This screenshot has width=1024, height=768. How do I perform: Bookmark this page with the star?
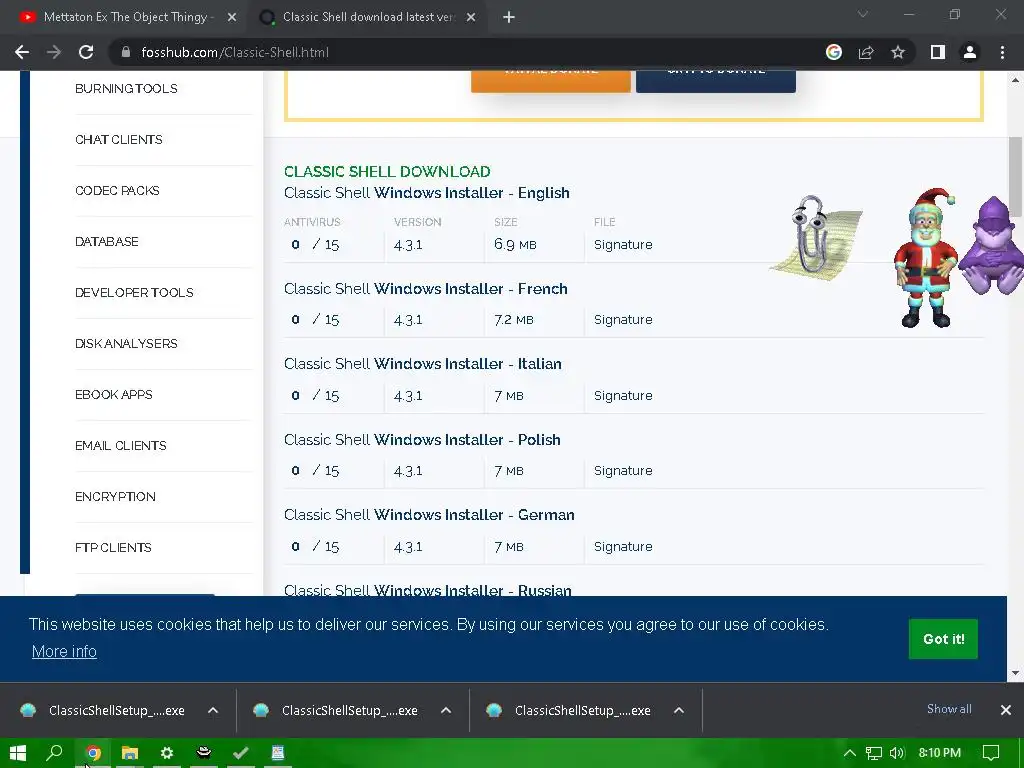tap(898, 52)
